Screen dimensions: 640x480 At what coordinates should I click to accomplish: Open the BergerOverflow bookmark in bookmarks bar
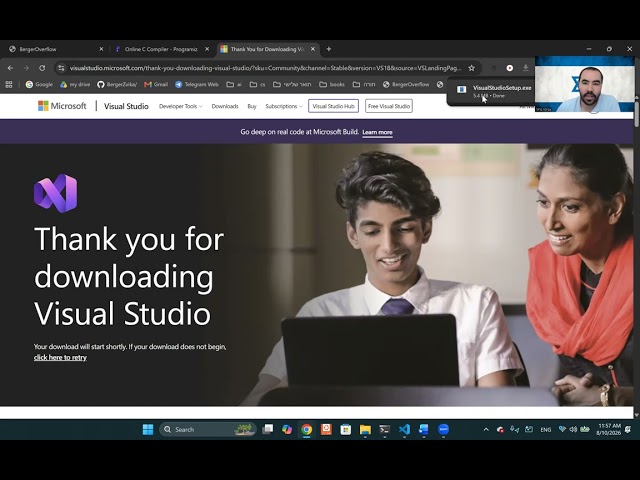pyautogui.click(x=406, y=84)
